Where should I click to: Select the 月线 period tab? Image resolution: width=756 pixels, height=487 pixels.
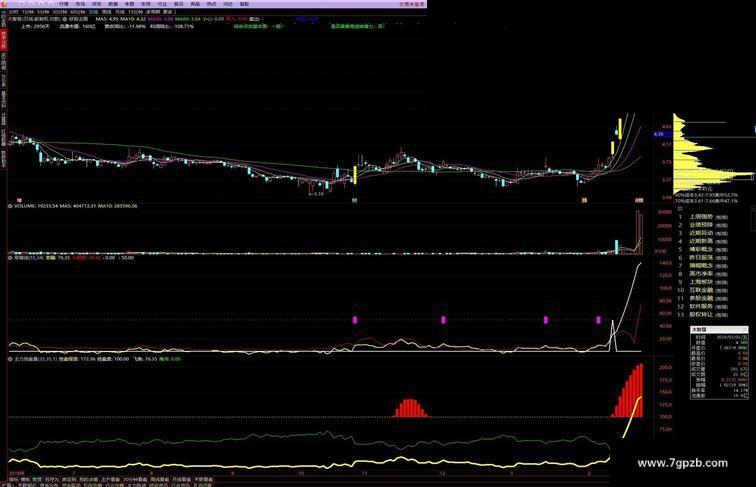(120, 12)
